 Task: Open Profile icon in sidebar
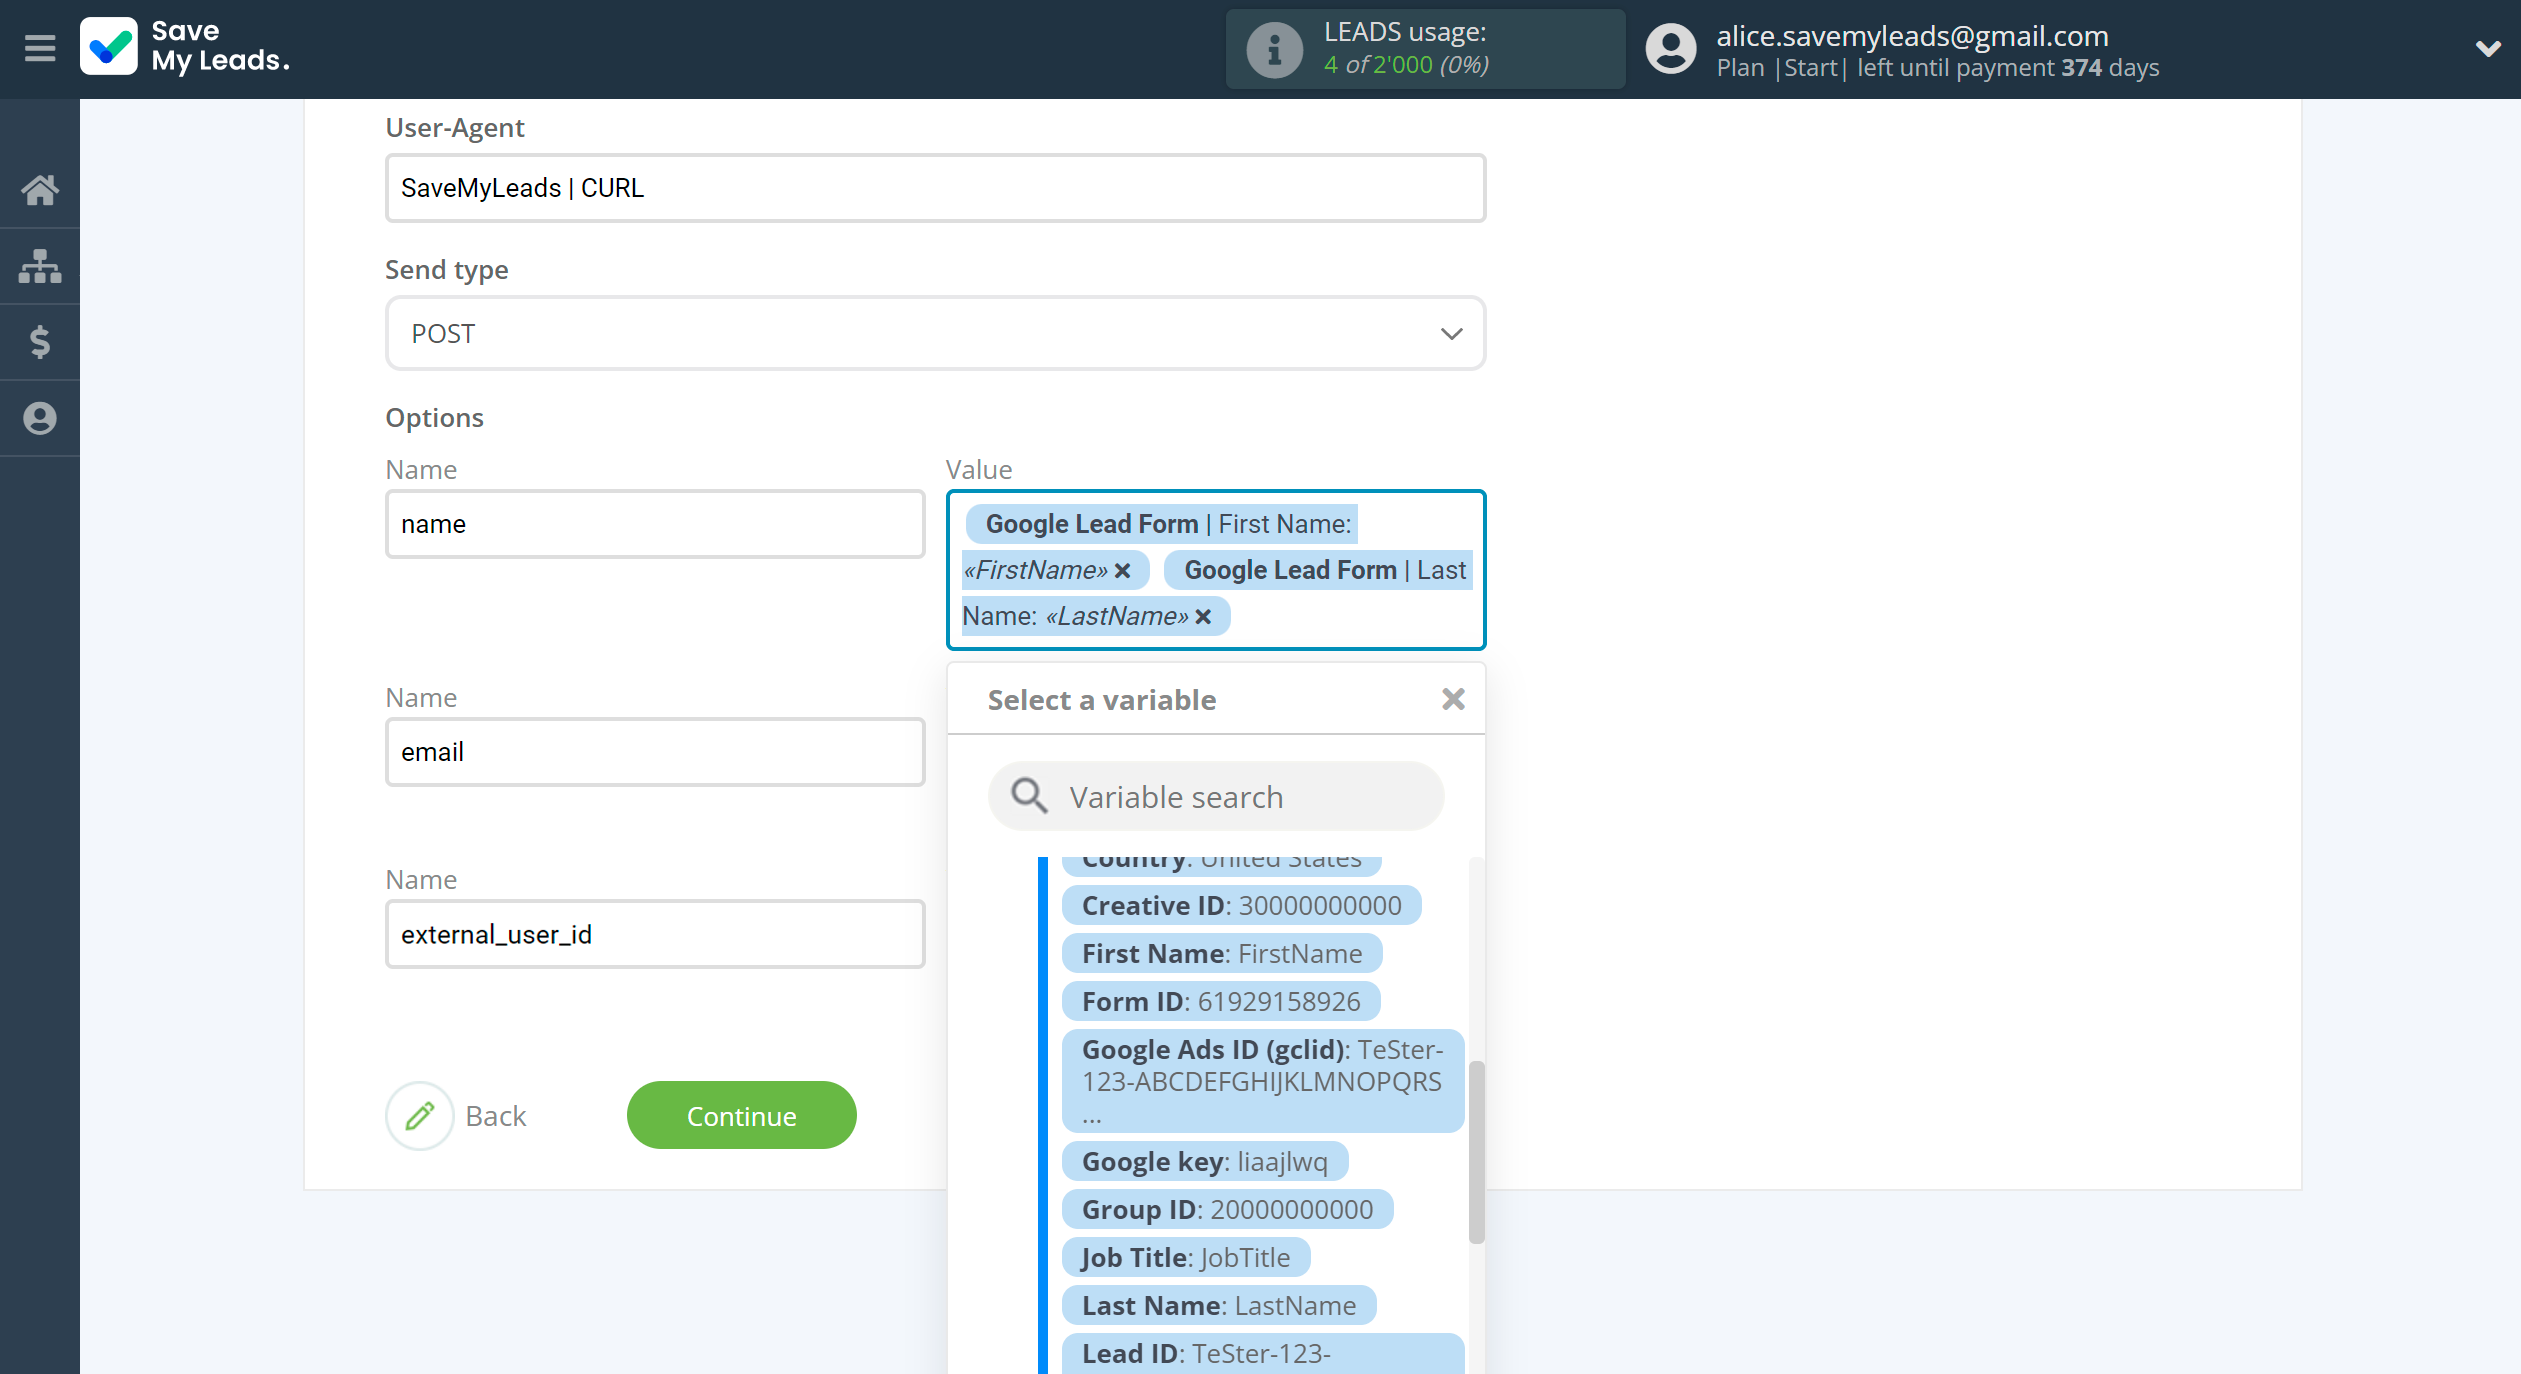coord(40,418)
